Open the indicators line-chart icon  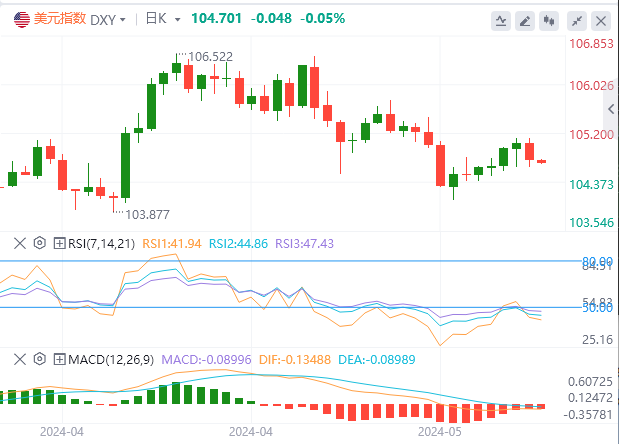(x=501, y=20)
